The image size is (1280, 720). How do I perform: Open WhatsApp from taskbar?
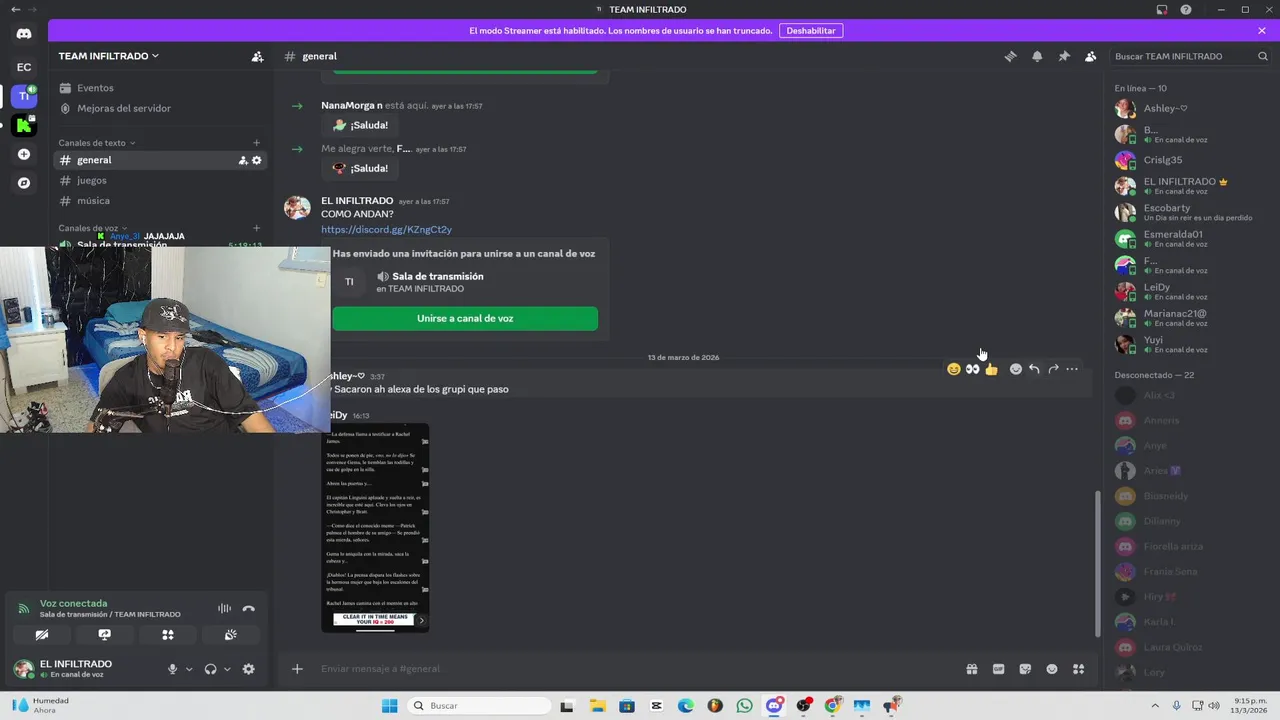click(744, 706)
